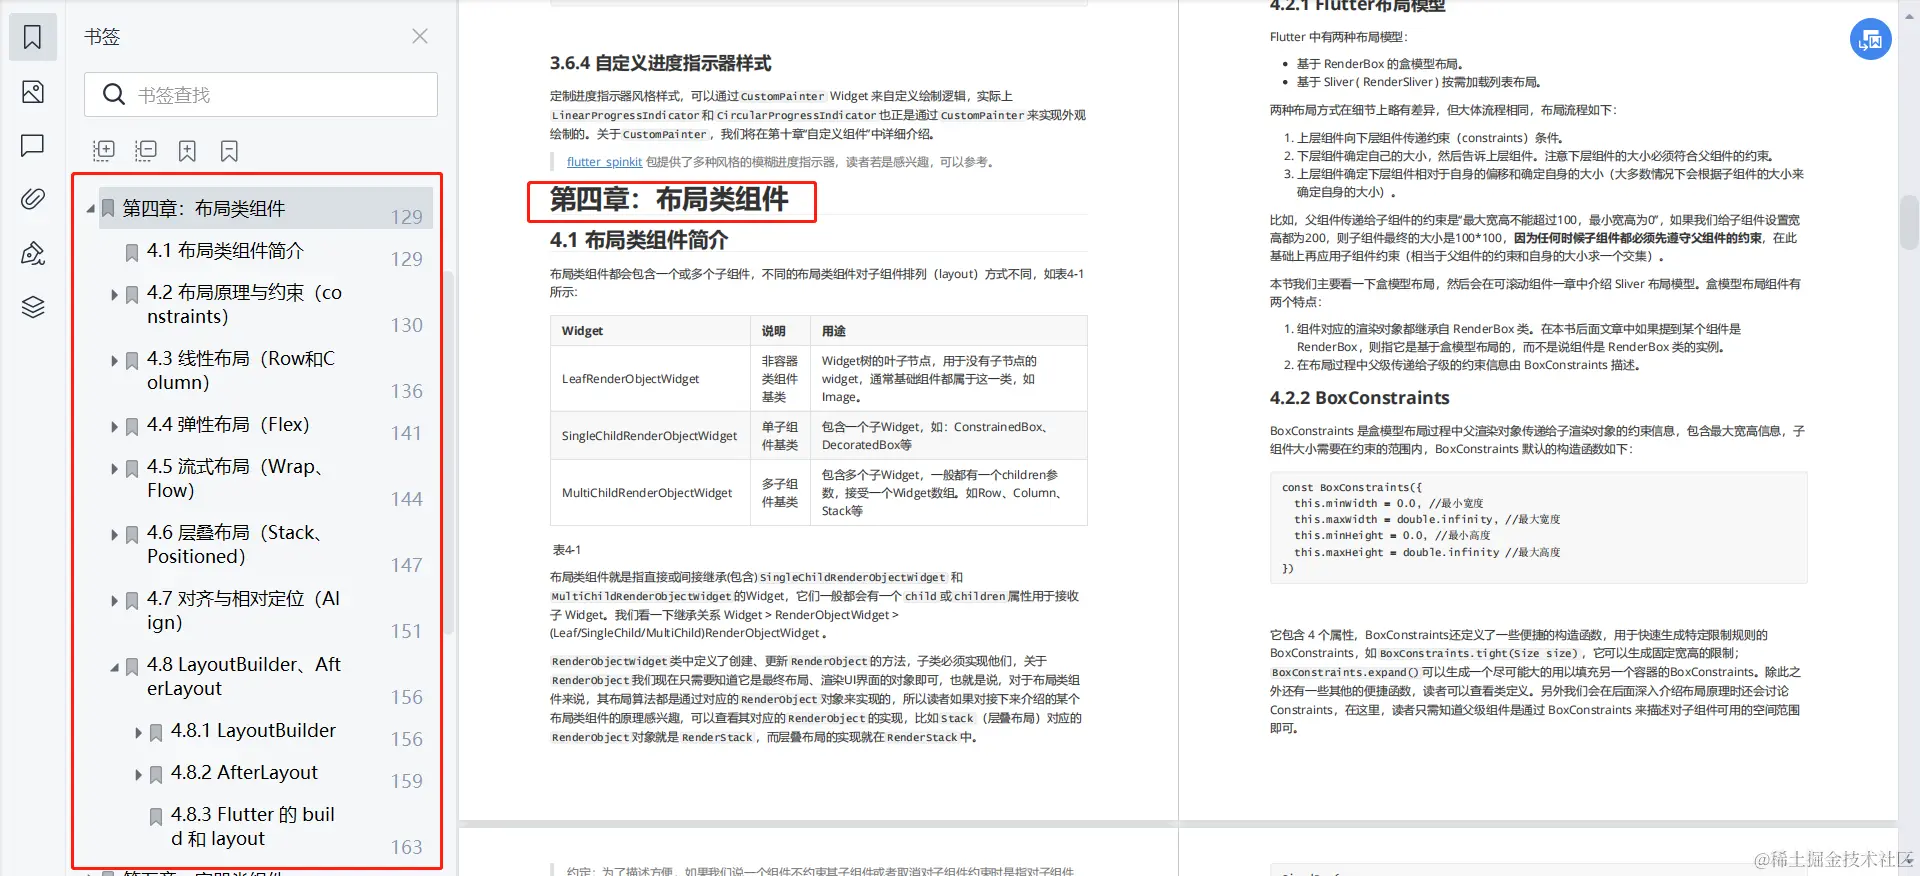Viewport: 1920px width, 876px height.
Task: Close the 书签 bookmarks panel
Action: tap(420, 36)
